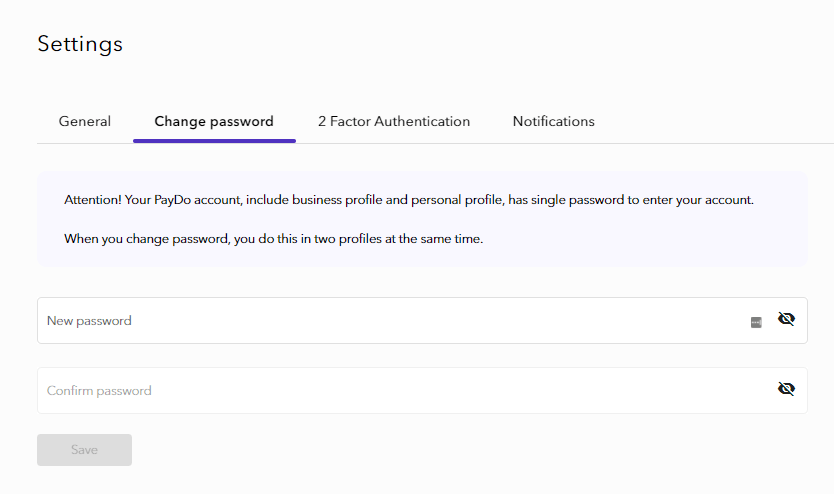Screen dimensions: 834x494
Task: Click the "When you change password" notice line
Action: [273, 239]
